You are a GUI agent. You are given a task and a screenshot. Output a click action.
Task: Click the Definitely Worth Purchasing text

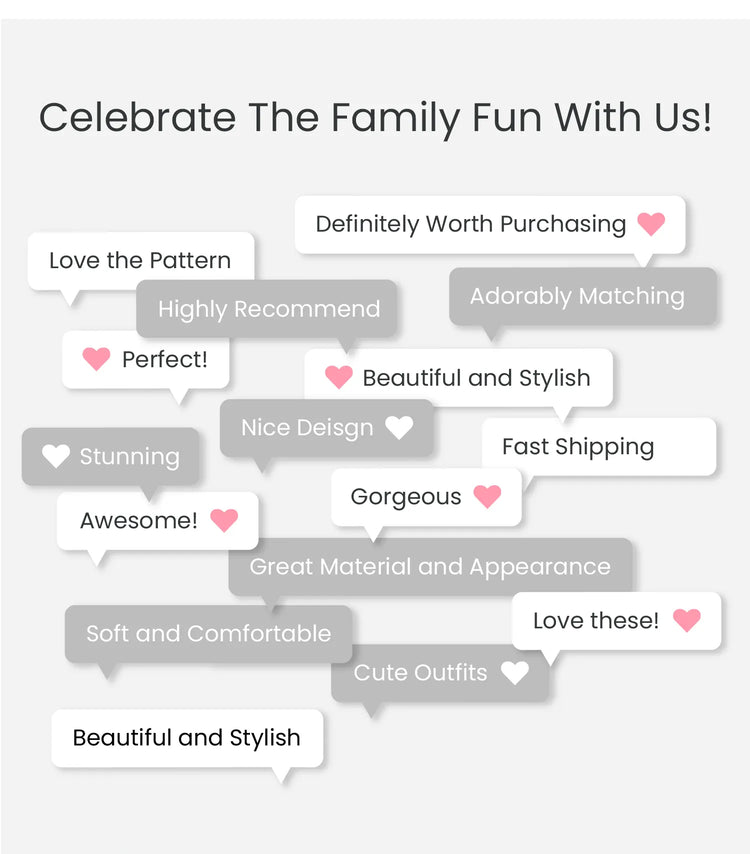(470, 224)
